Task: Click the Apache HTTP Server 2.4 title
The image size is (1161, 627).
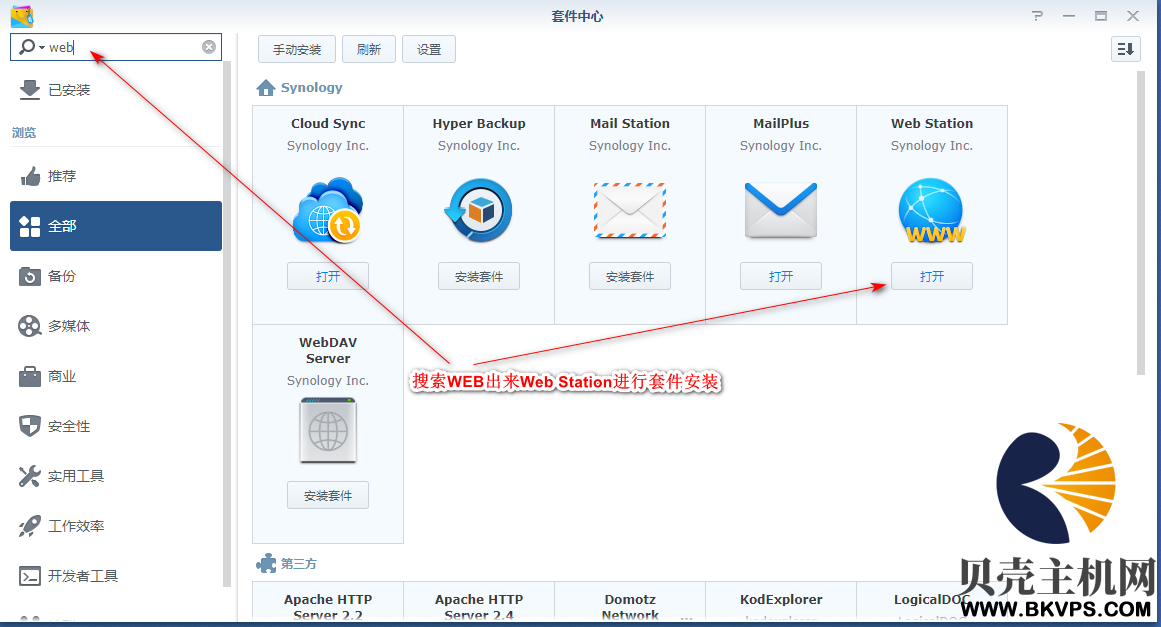Action: coord(479,607)
